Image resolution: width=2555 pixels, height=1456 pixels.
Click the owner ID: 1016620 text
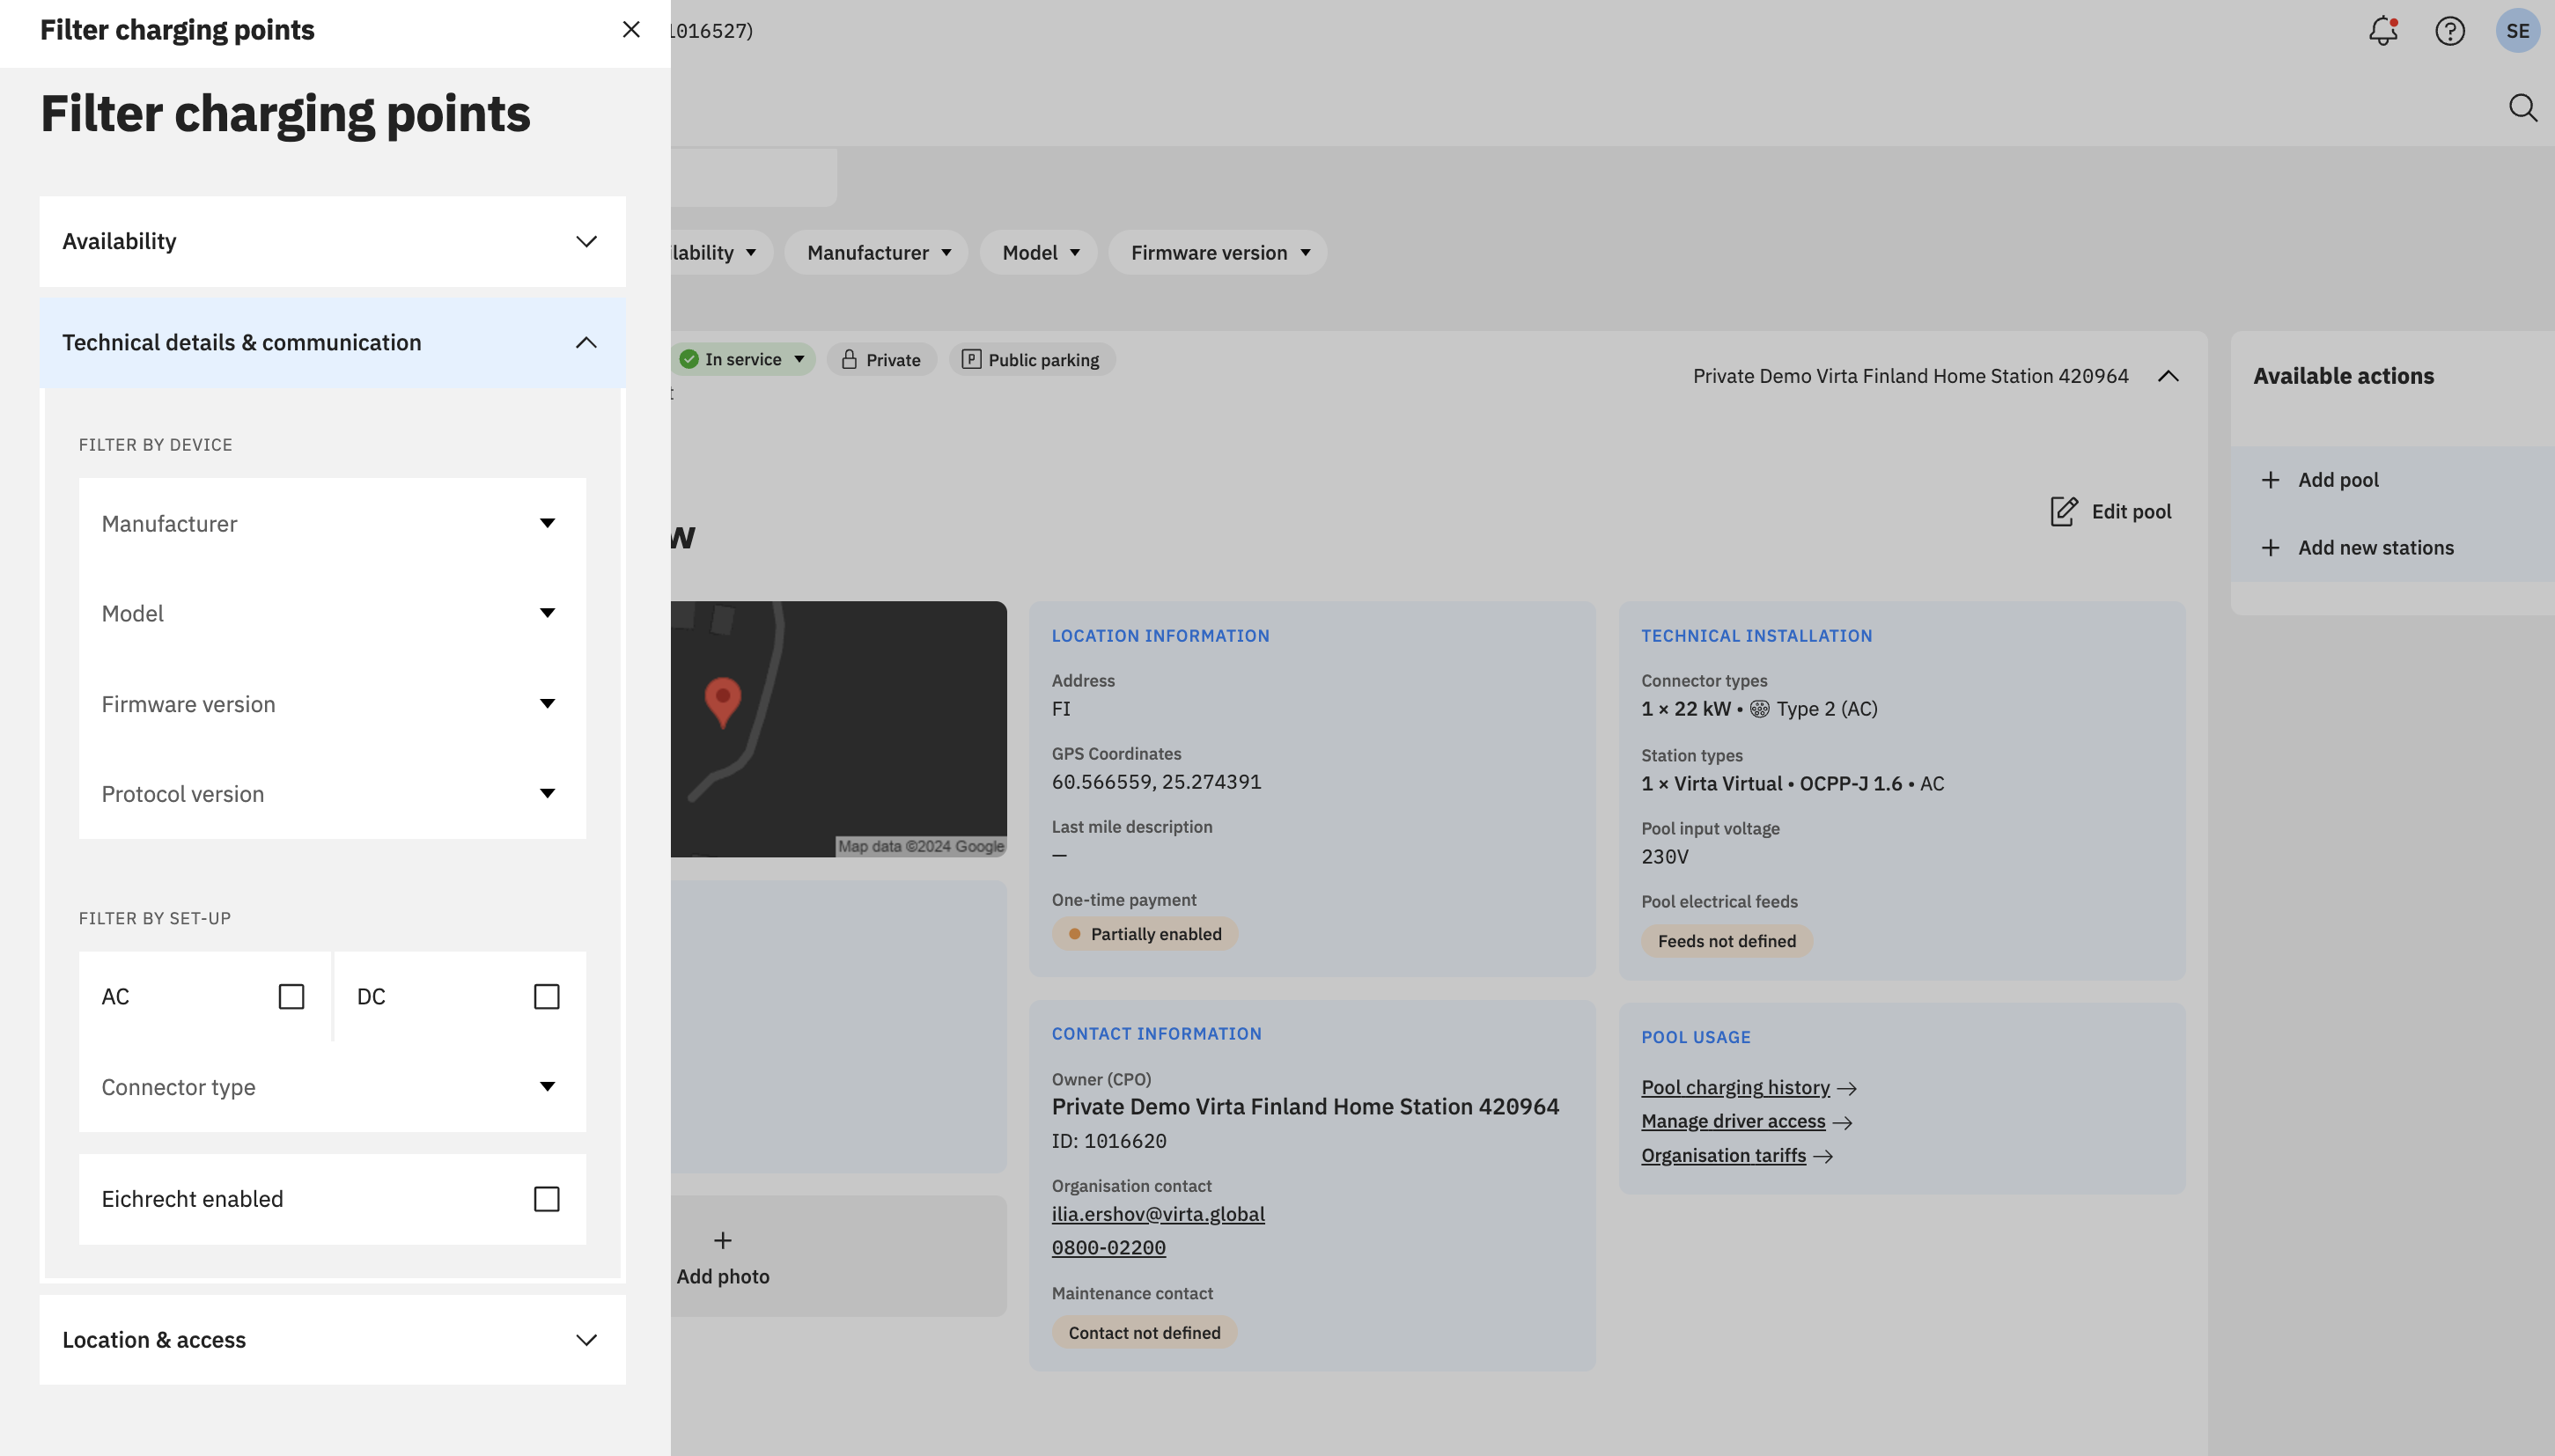(x=1109, y=1141)
